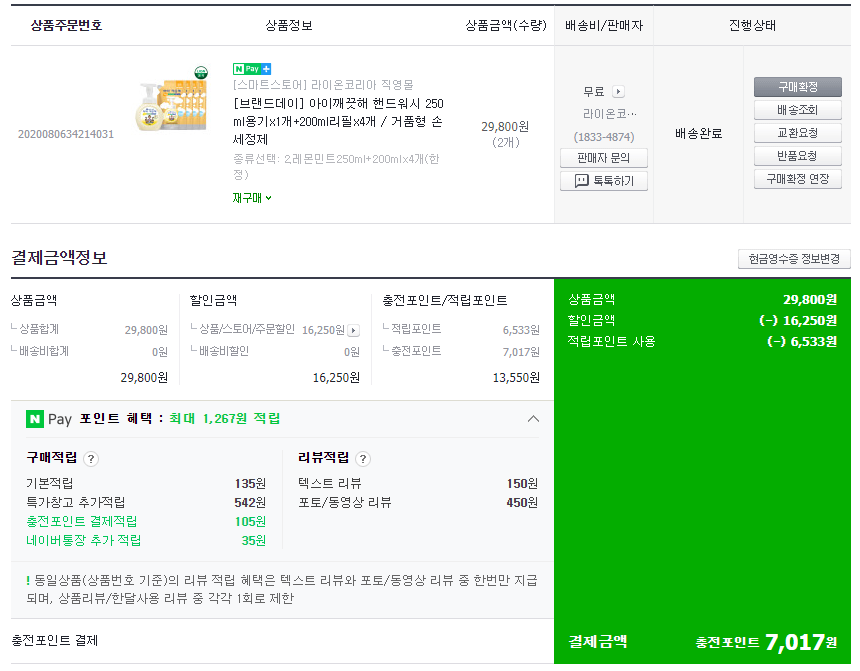Open the 라이온코리아 직영몰 store link
860x671 pixels.
(323, 85)
